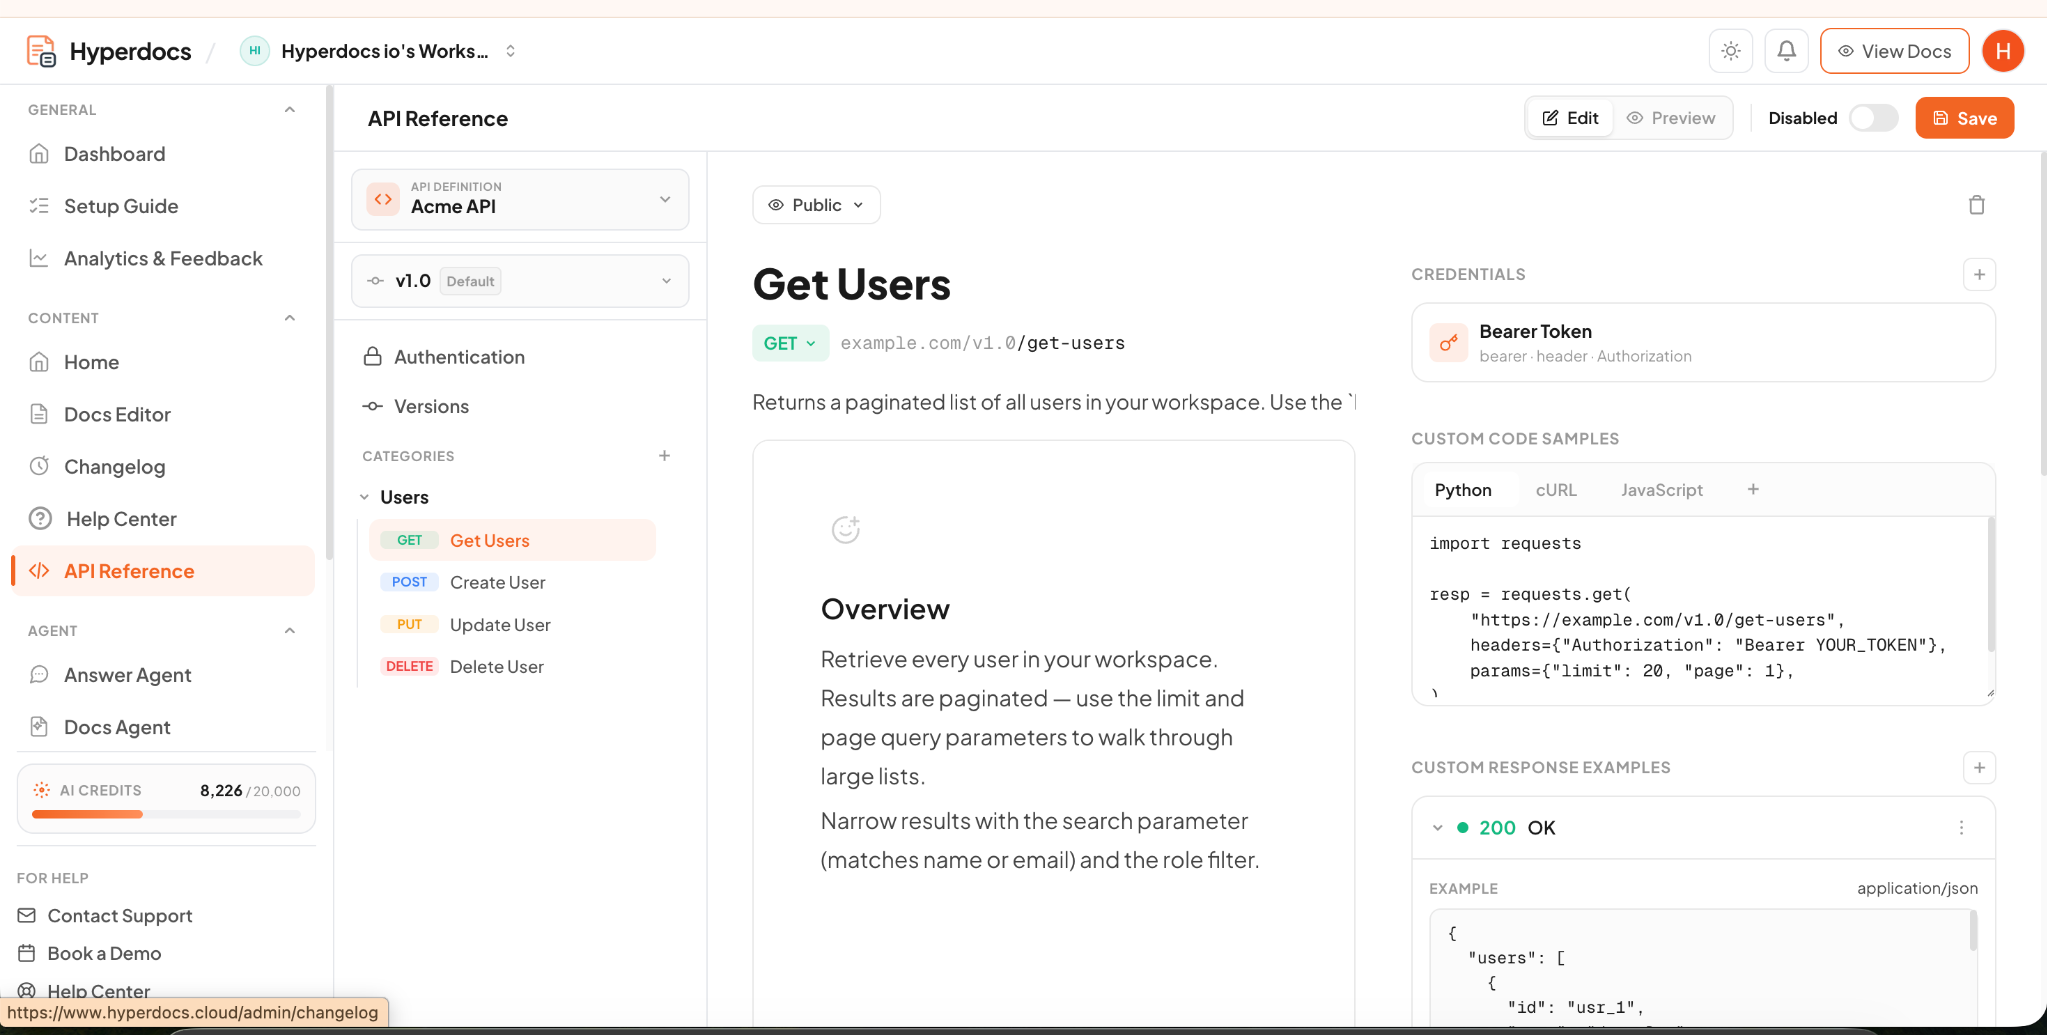The width and height of the screenshot is (2047, 1035).
Task: Open the notifications bell
Action: tap(1786, 51)
